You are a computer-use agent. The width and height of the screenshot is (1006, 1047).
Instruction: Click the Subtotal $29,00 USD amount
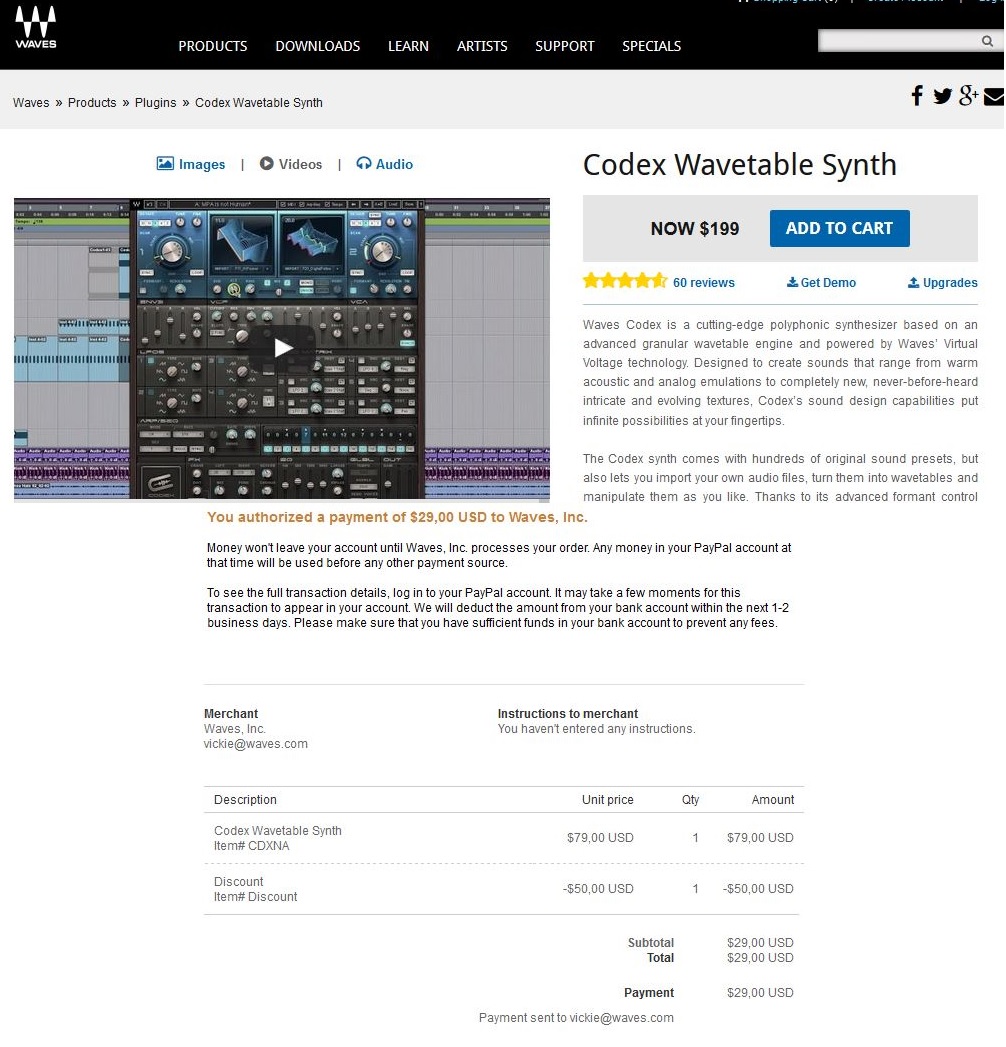760,943
